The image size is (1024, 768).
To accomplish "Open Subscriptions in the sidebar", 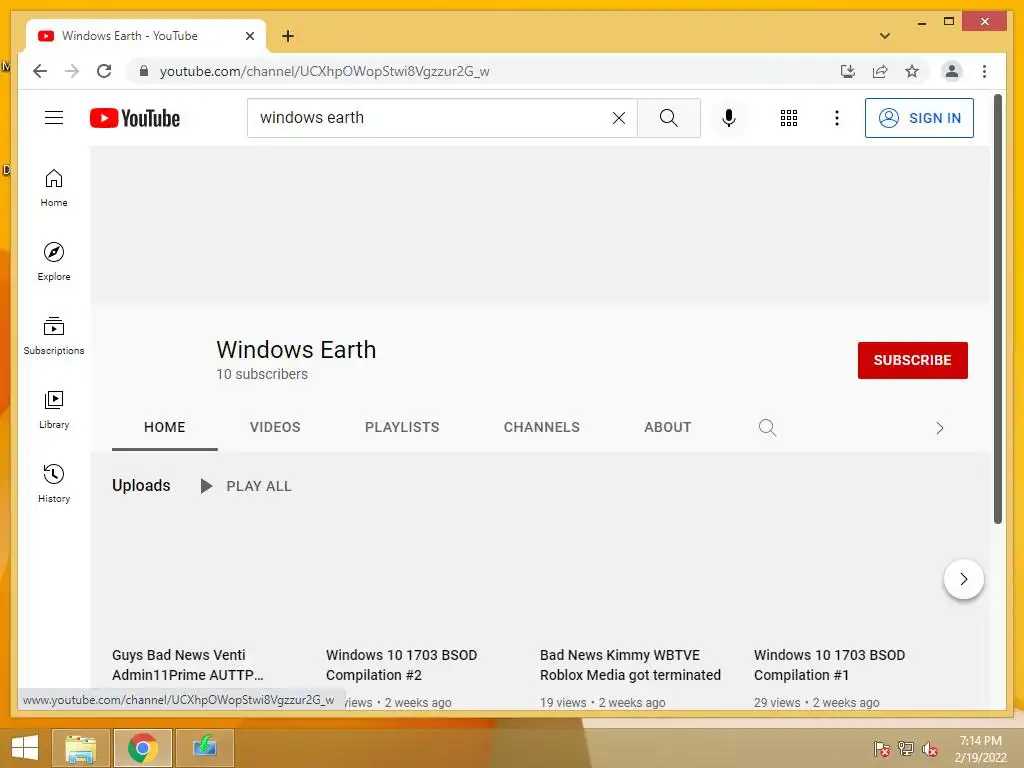I will (x=54, y=336).
